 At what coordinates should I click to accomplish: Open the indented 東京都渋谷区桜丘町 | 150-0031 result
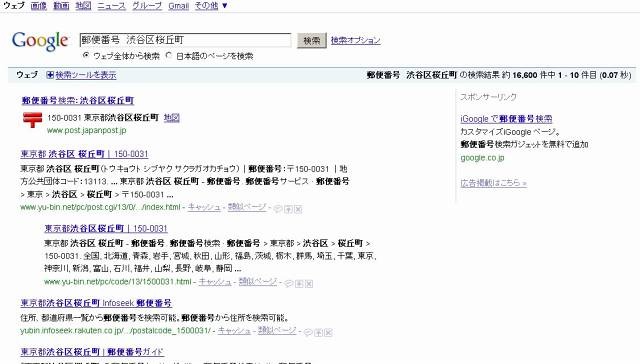(x=106, y=228)
